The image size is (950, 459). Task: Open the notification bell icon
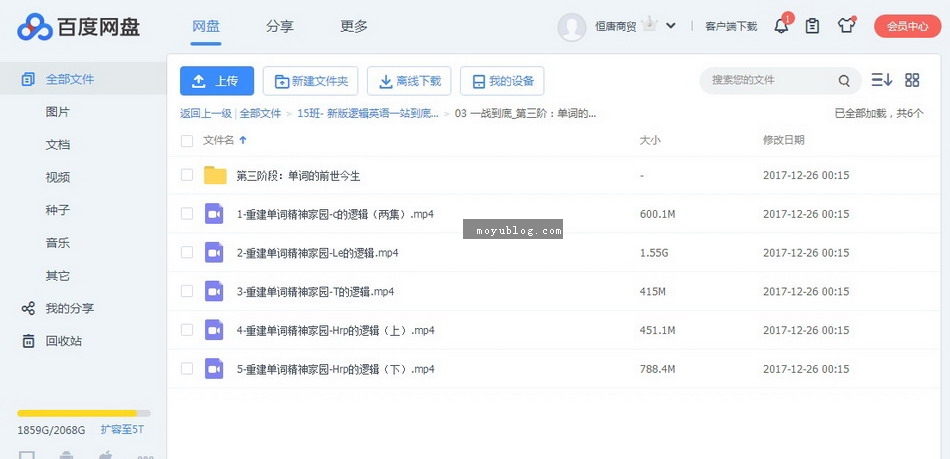782,26
